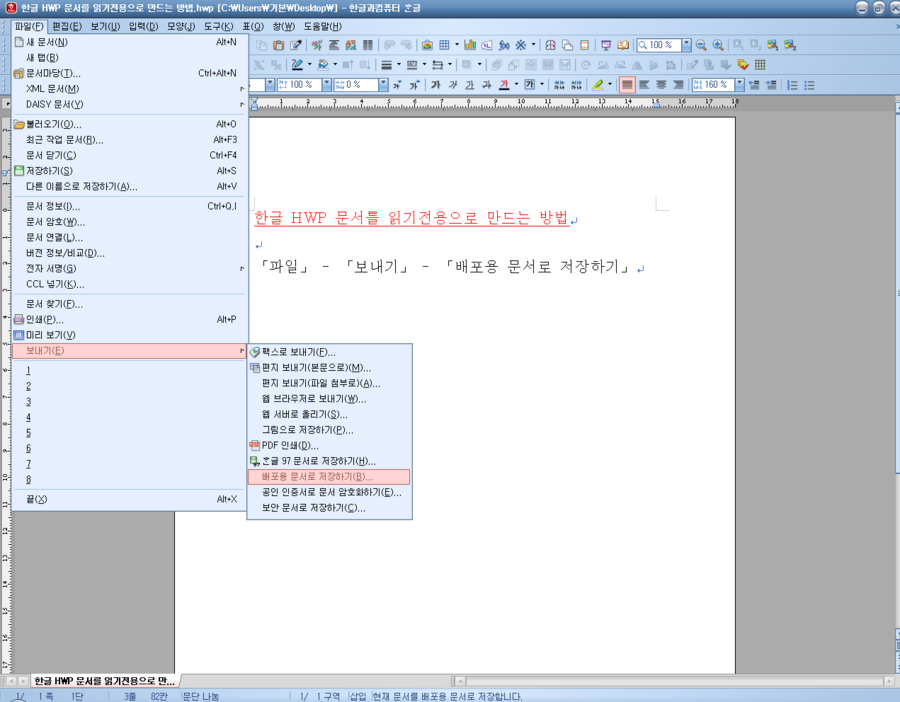Click the pen line color icon
Screen dimensions: 900x702
coord(297,65)
